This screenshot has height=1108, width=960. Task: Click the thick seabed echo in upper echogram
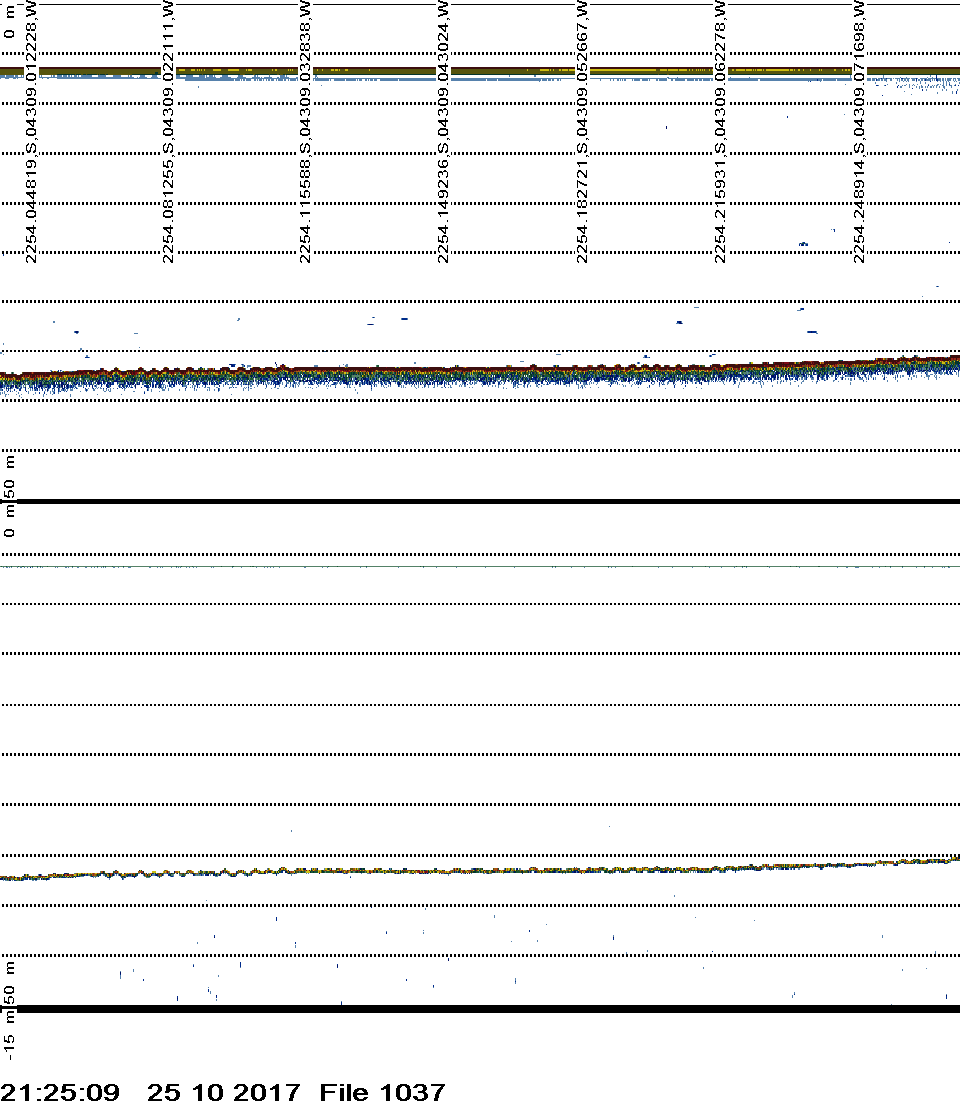480,374
